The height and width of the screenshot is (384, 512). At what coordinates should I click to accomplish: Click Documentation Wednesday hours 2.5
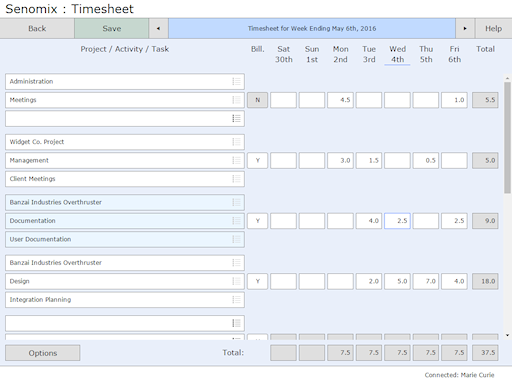click(397, 221)
